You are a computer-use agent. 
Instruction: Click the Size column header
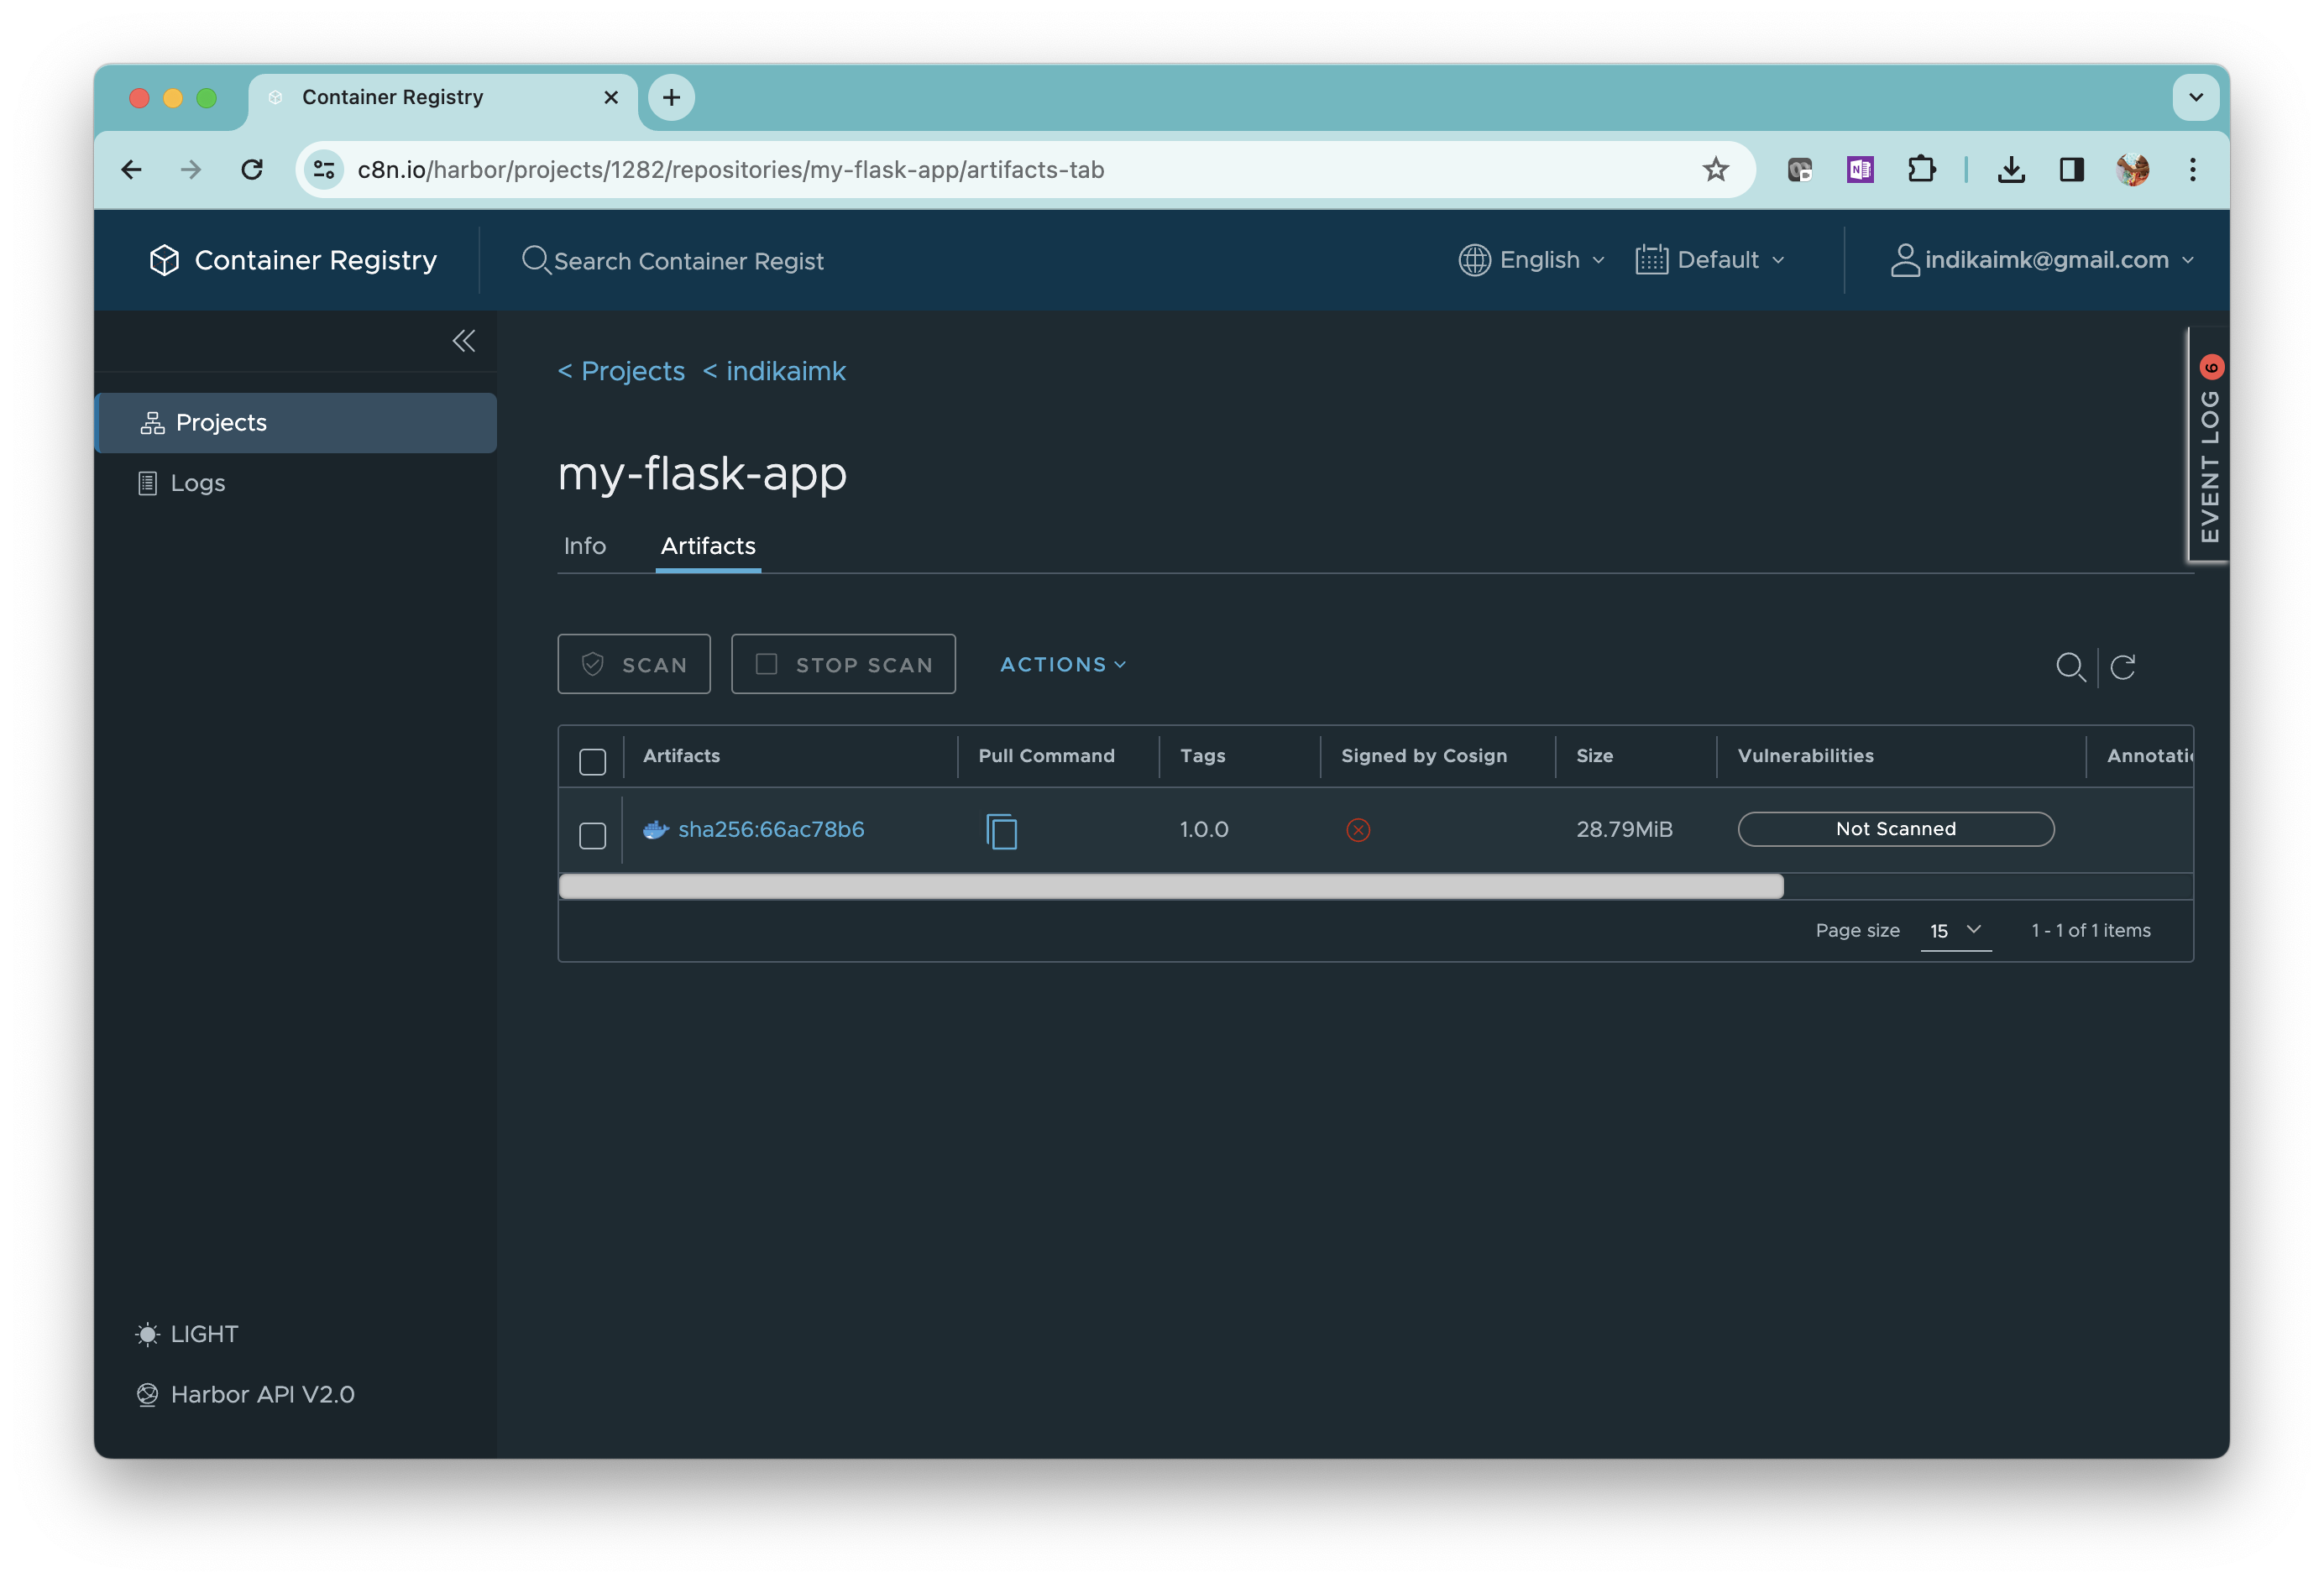[1595, 756]
